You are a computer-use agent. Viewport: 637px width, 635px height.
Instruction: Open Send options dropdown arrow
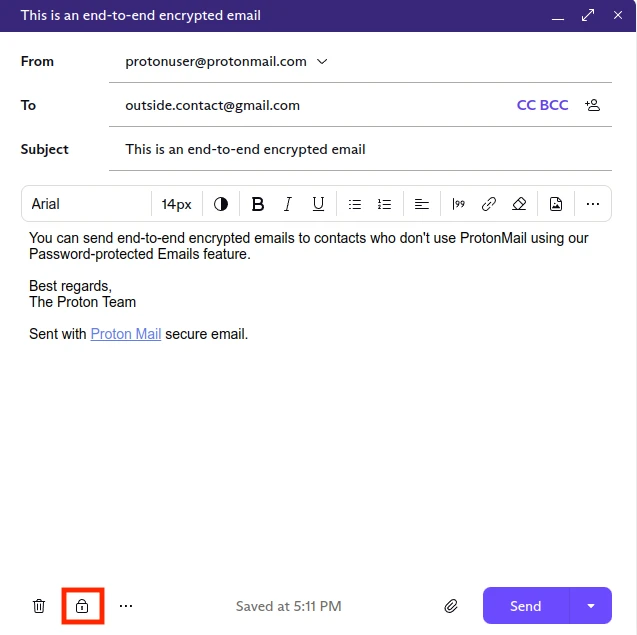pos(591,606)
